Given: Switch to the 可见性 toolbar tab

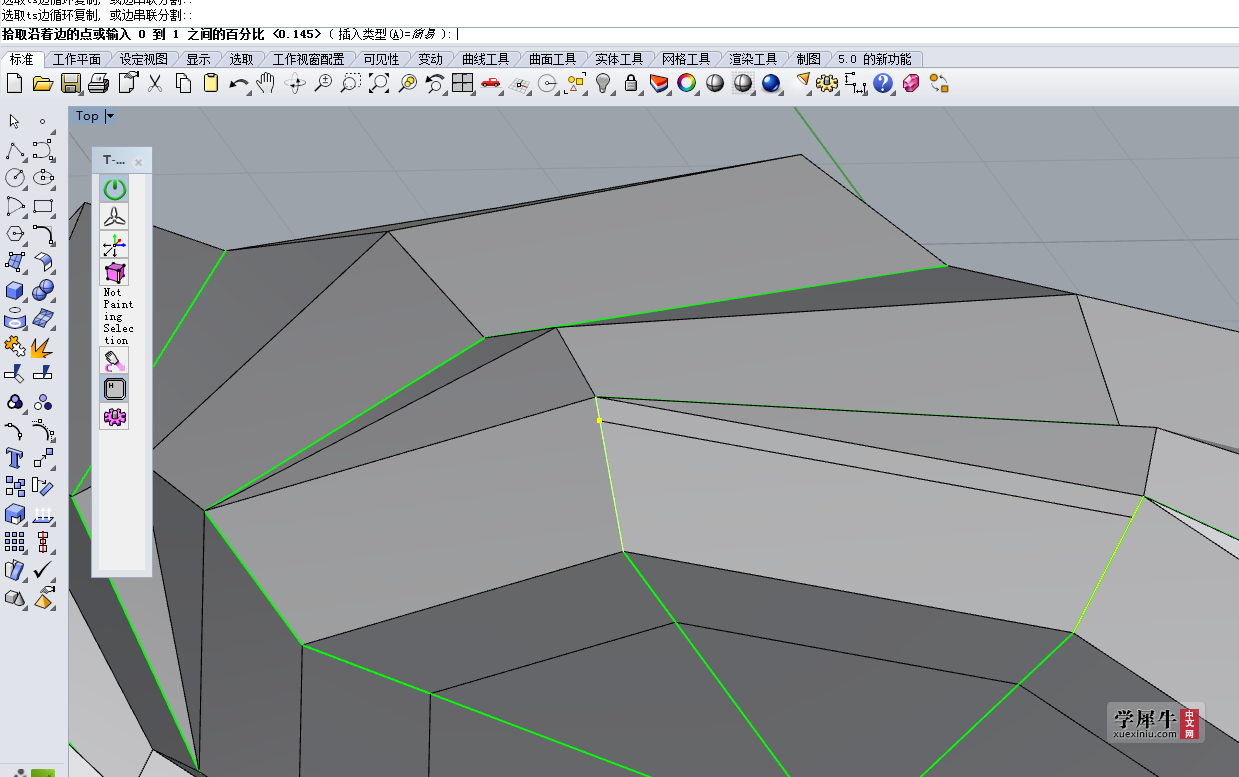Looking at the screenshot, I should (x=381, y=60).
